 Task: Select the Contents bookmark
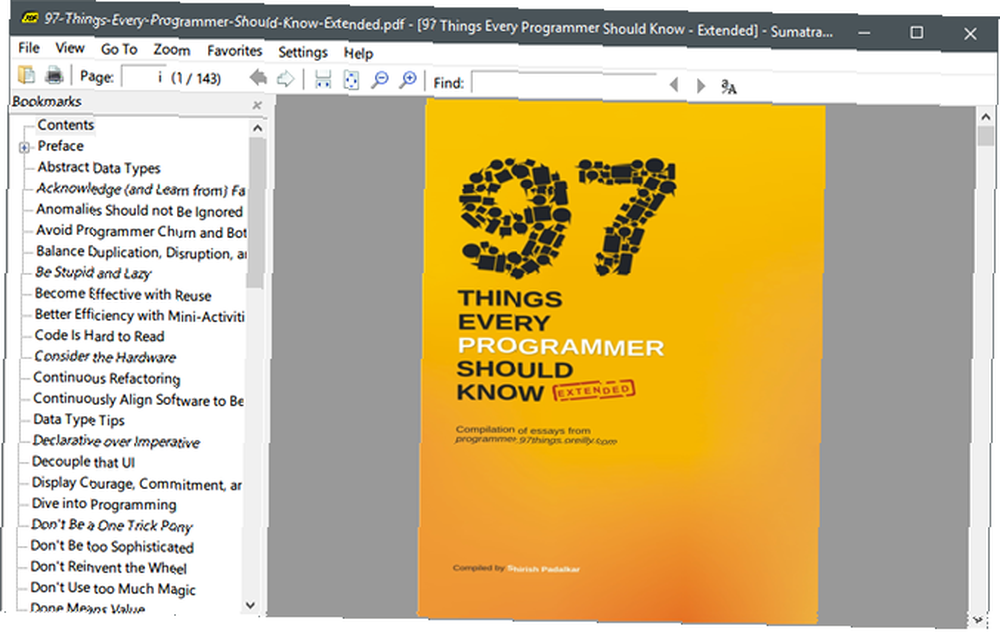pos(65,125)
